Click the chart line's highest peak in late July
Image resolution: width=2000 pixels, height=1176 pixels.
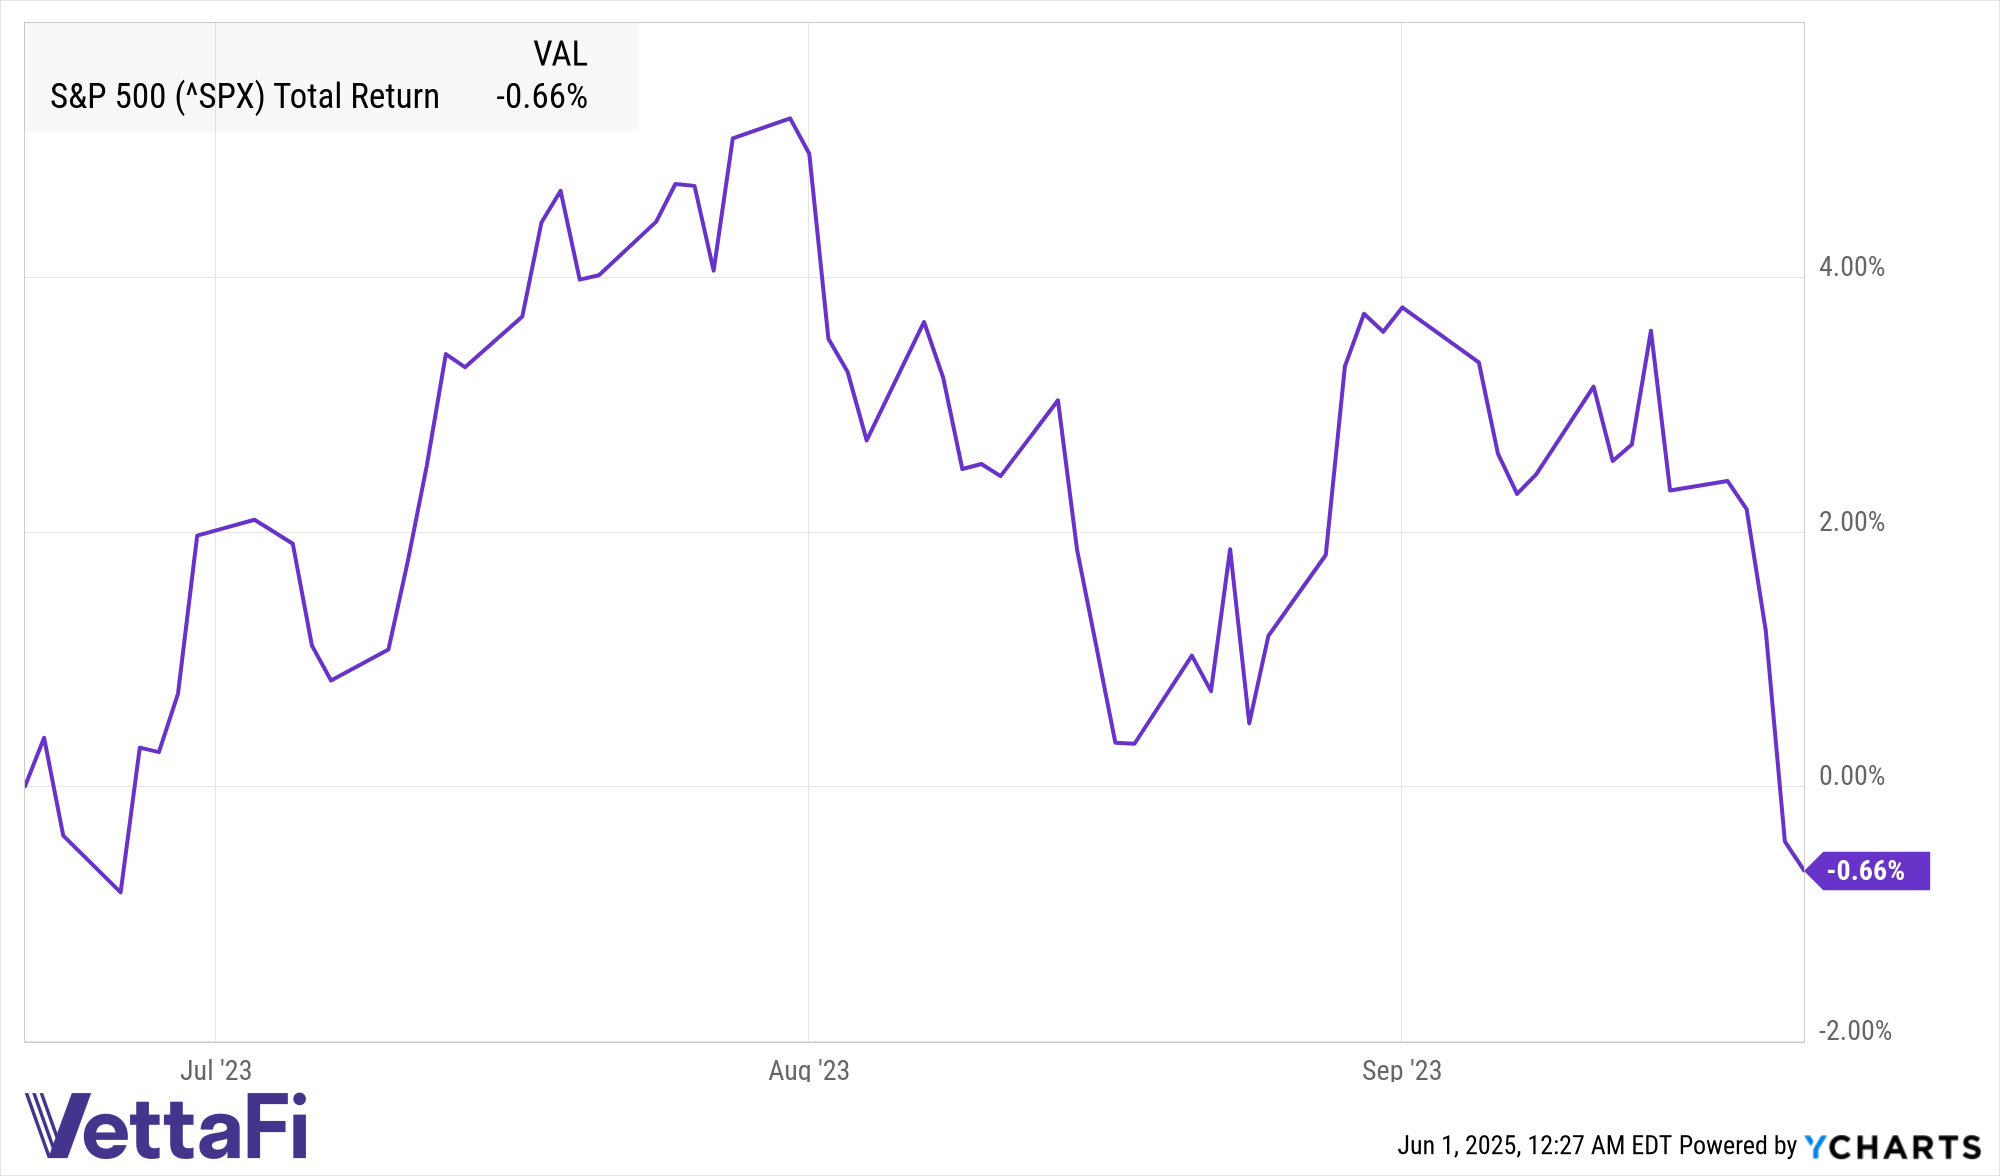point(790,119)
